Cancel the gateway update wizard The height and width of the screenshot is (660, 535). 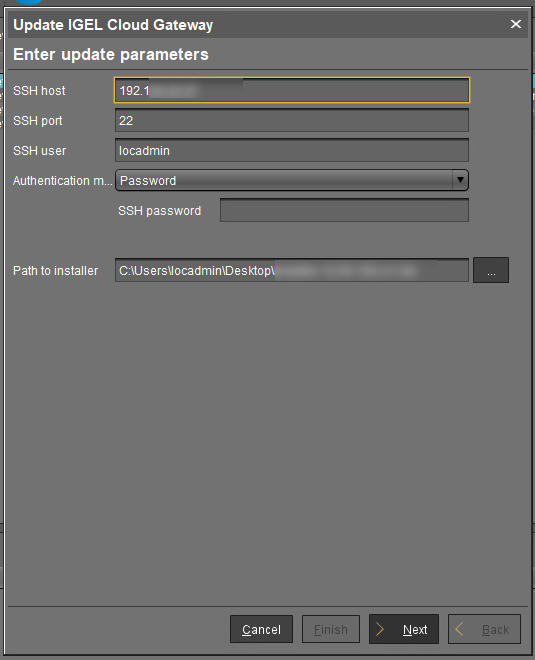[x=261, y=629]
